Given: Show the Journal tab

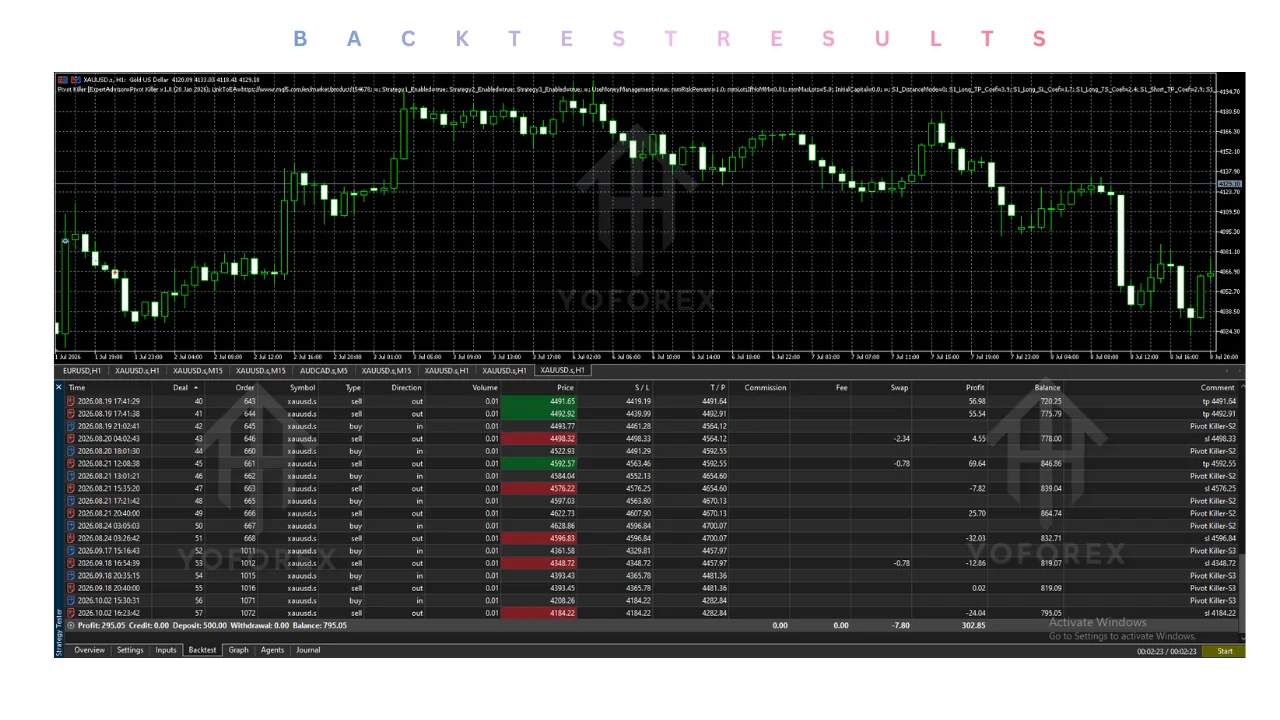Looking at the screenshot, I should pos(308,650).
